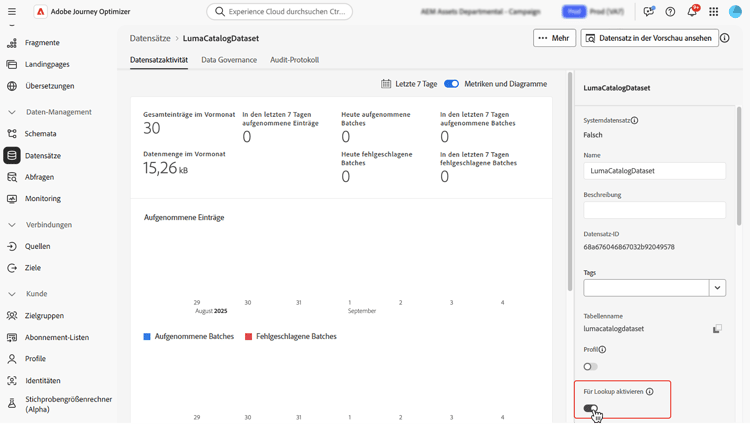Toggle the Für Lookup aktivieren switch
750x424 pixels.
point(591,409)
